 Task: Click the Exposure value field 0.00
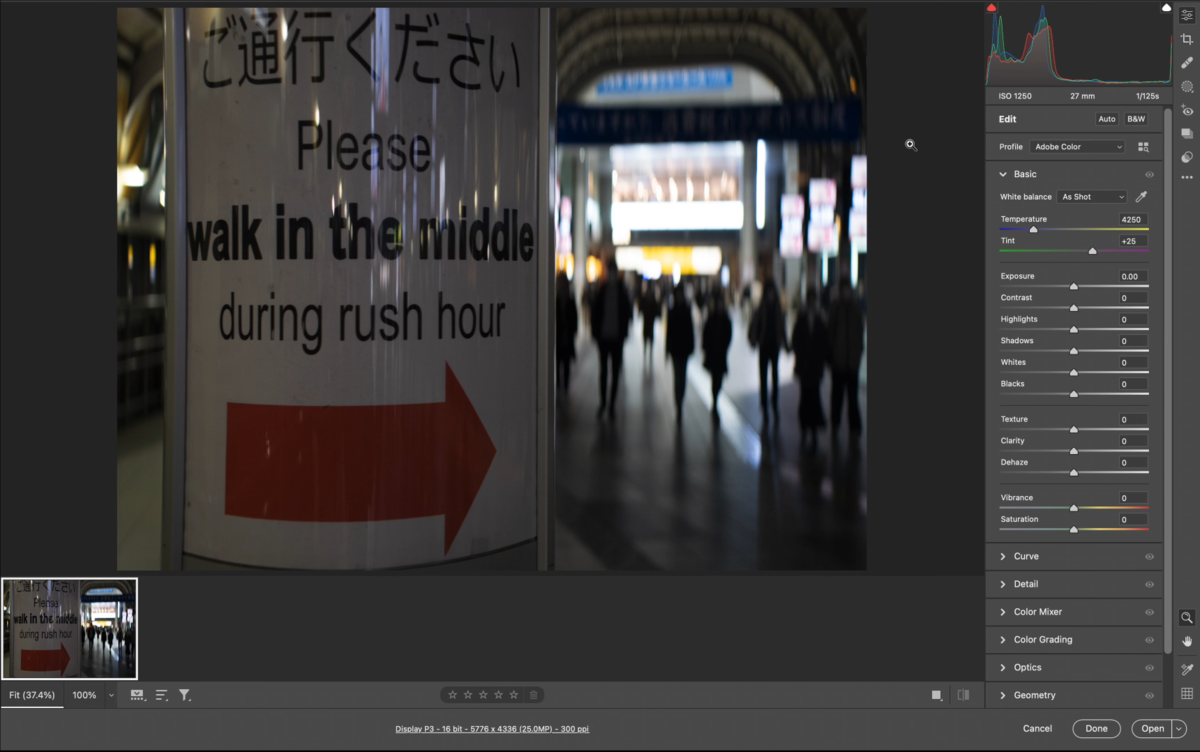1133,277
